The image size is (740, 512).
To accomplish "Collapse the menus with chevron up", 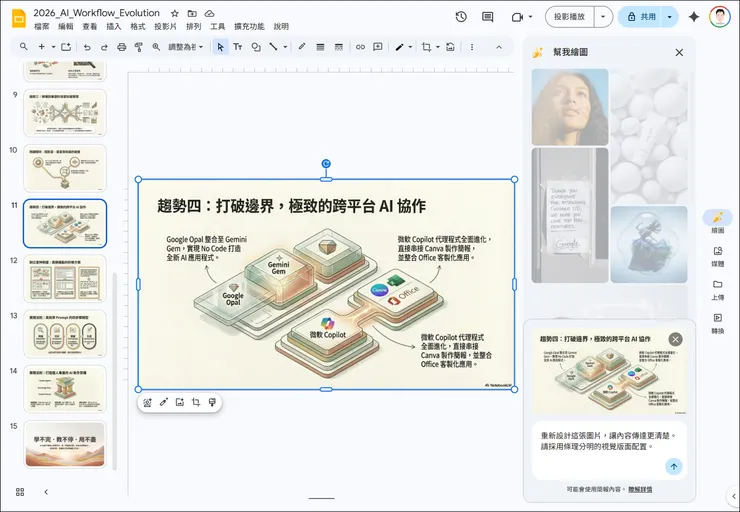I will pos(499,47).
